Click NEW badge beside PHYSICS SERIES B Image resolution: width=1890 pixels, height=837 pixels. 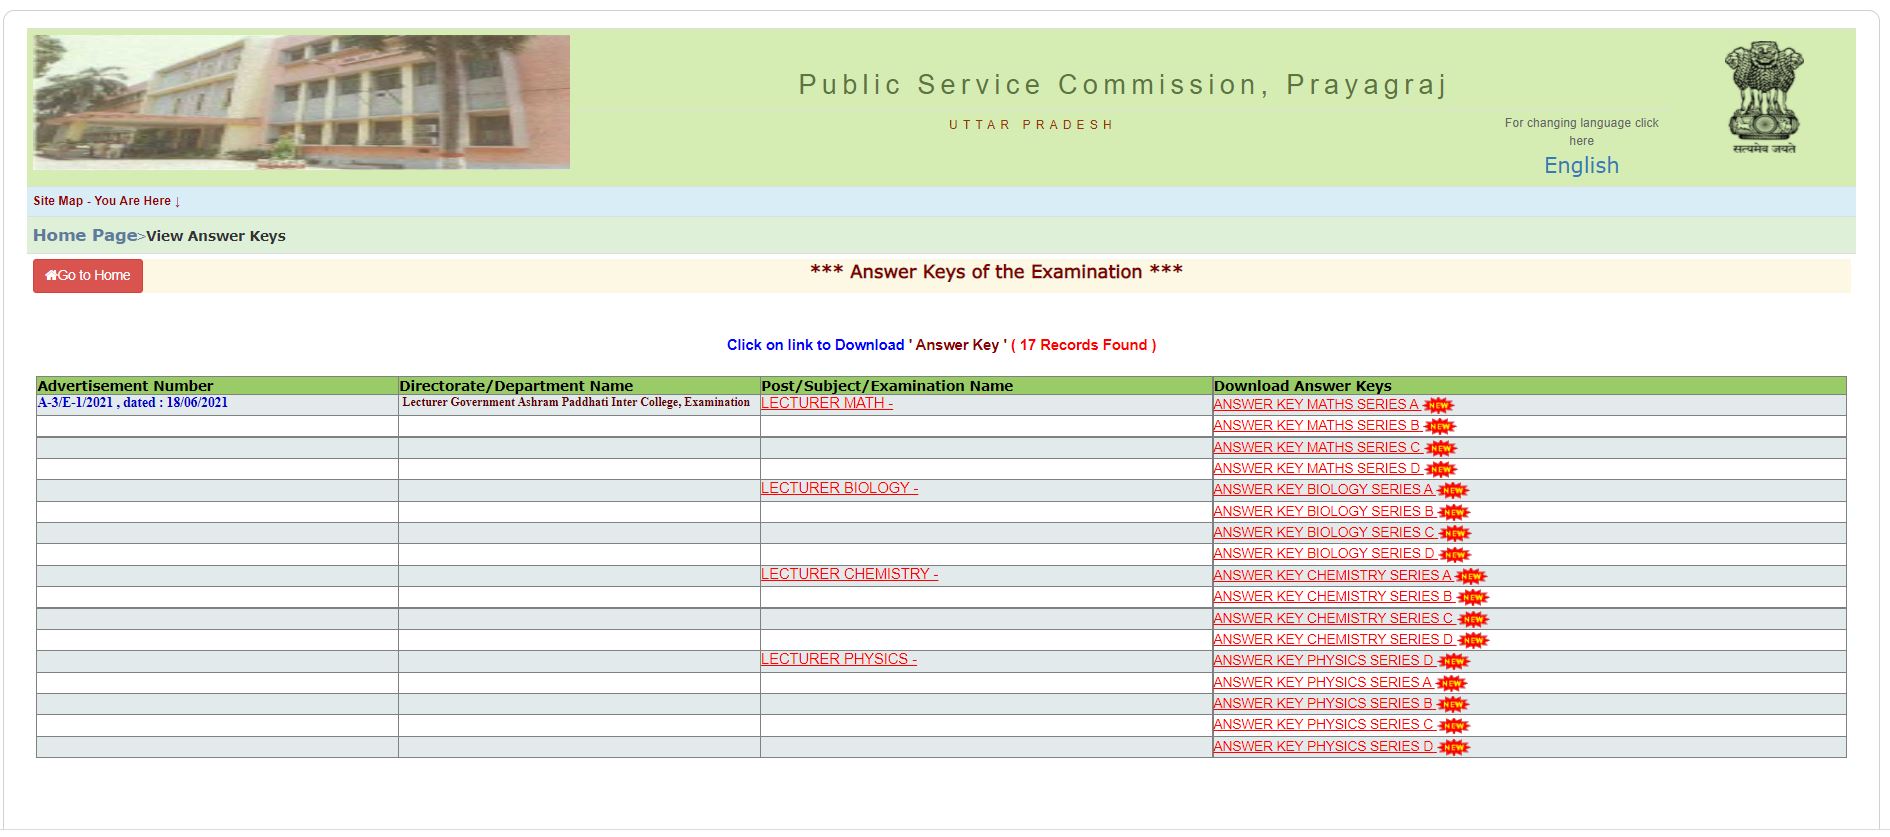1453,704
